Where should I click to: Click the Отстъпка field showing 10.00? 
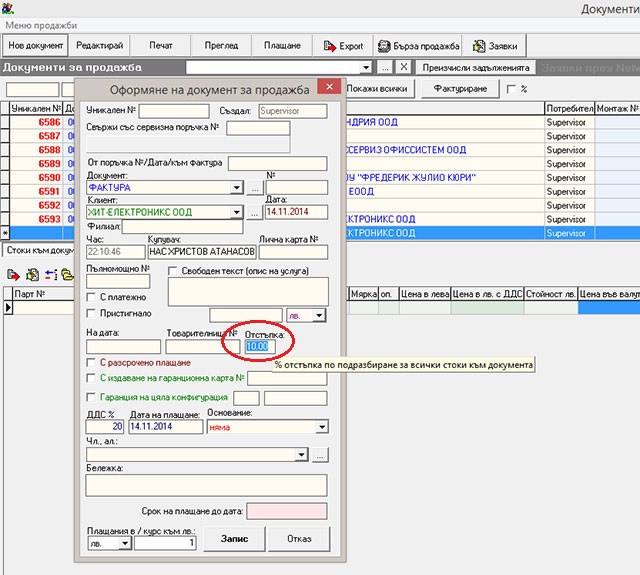260,346
